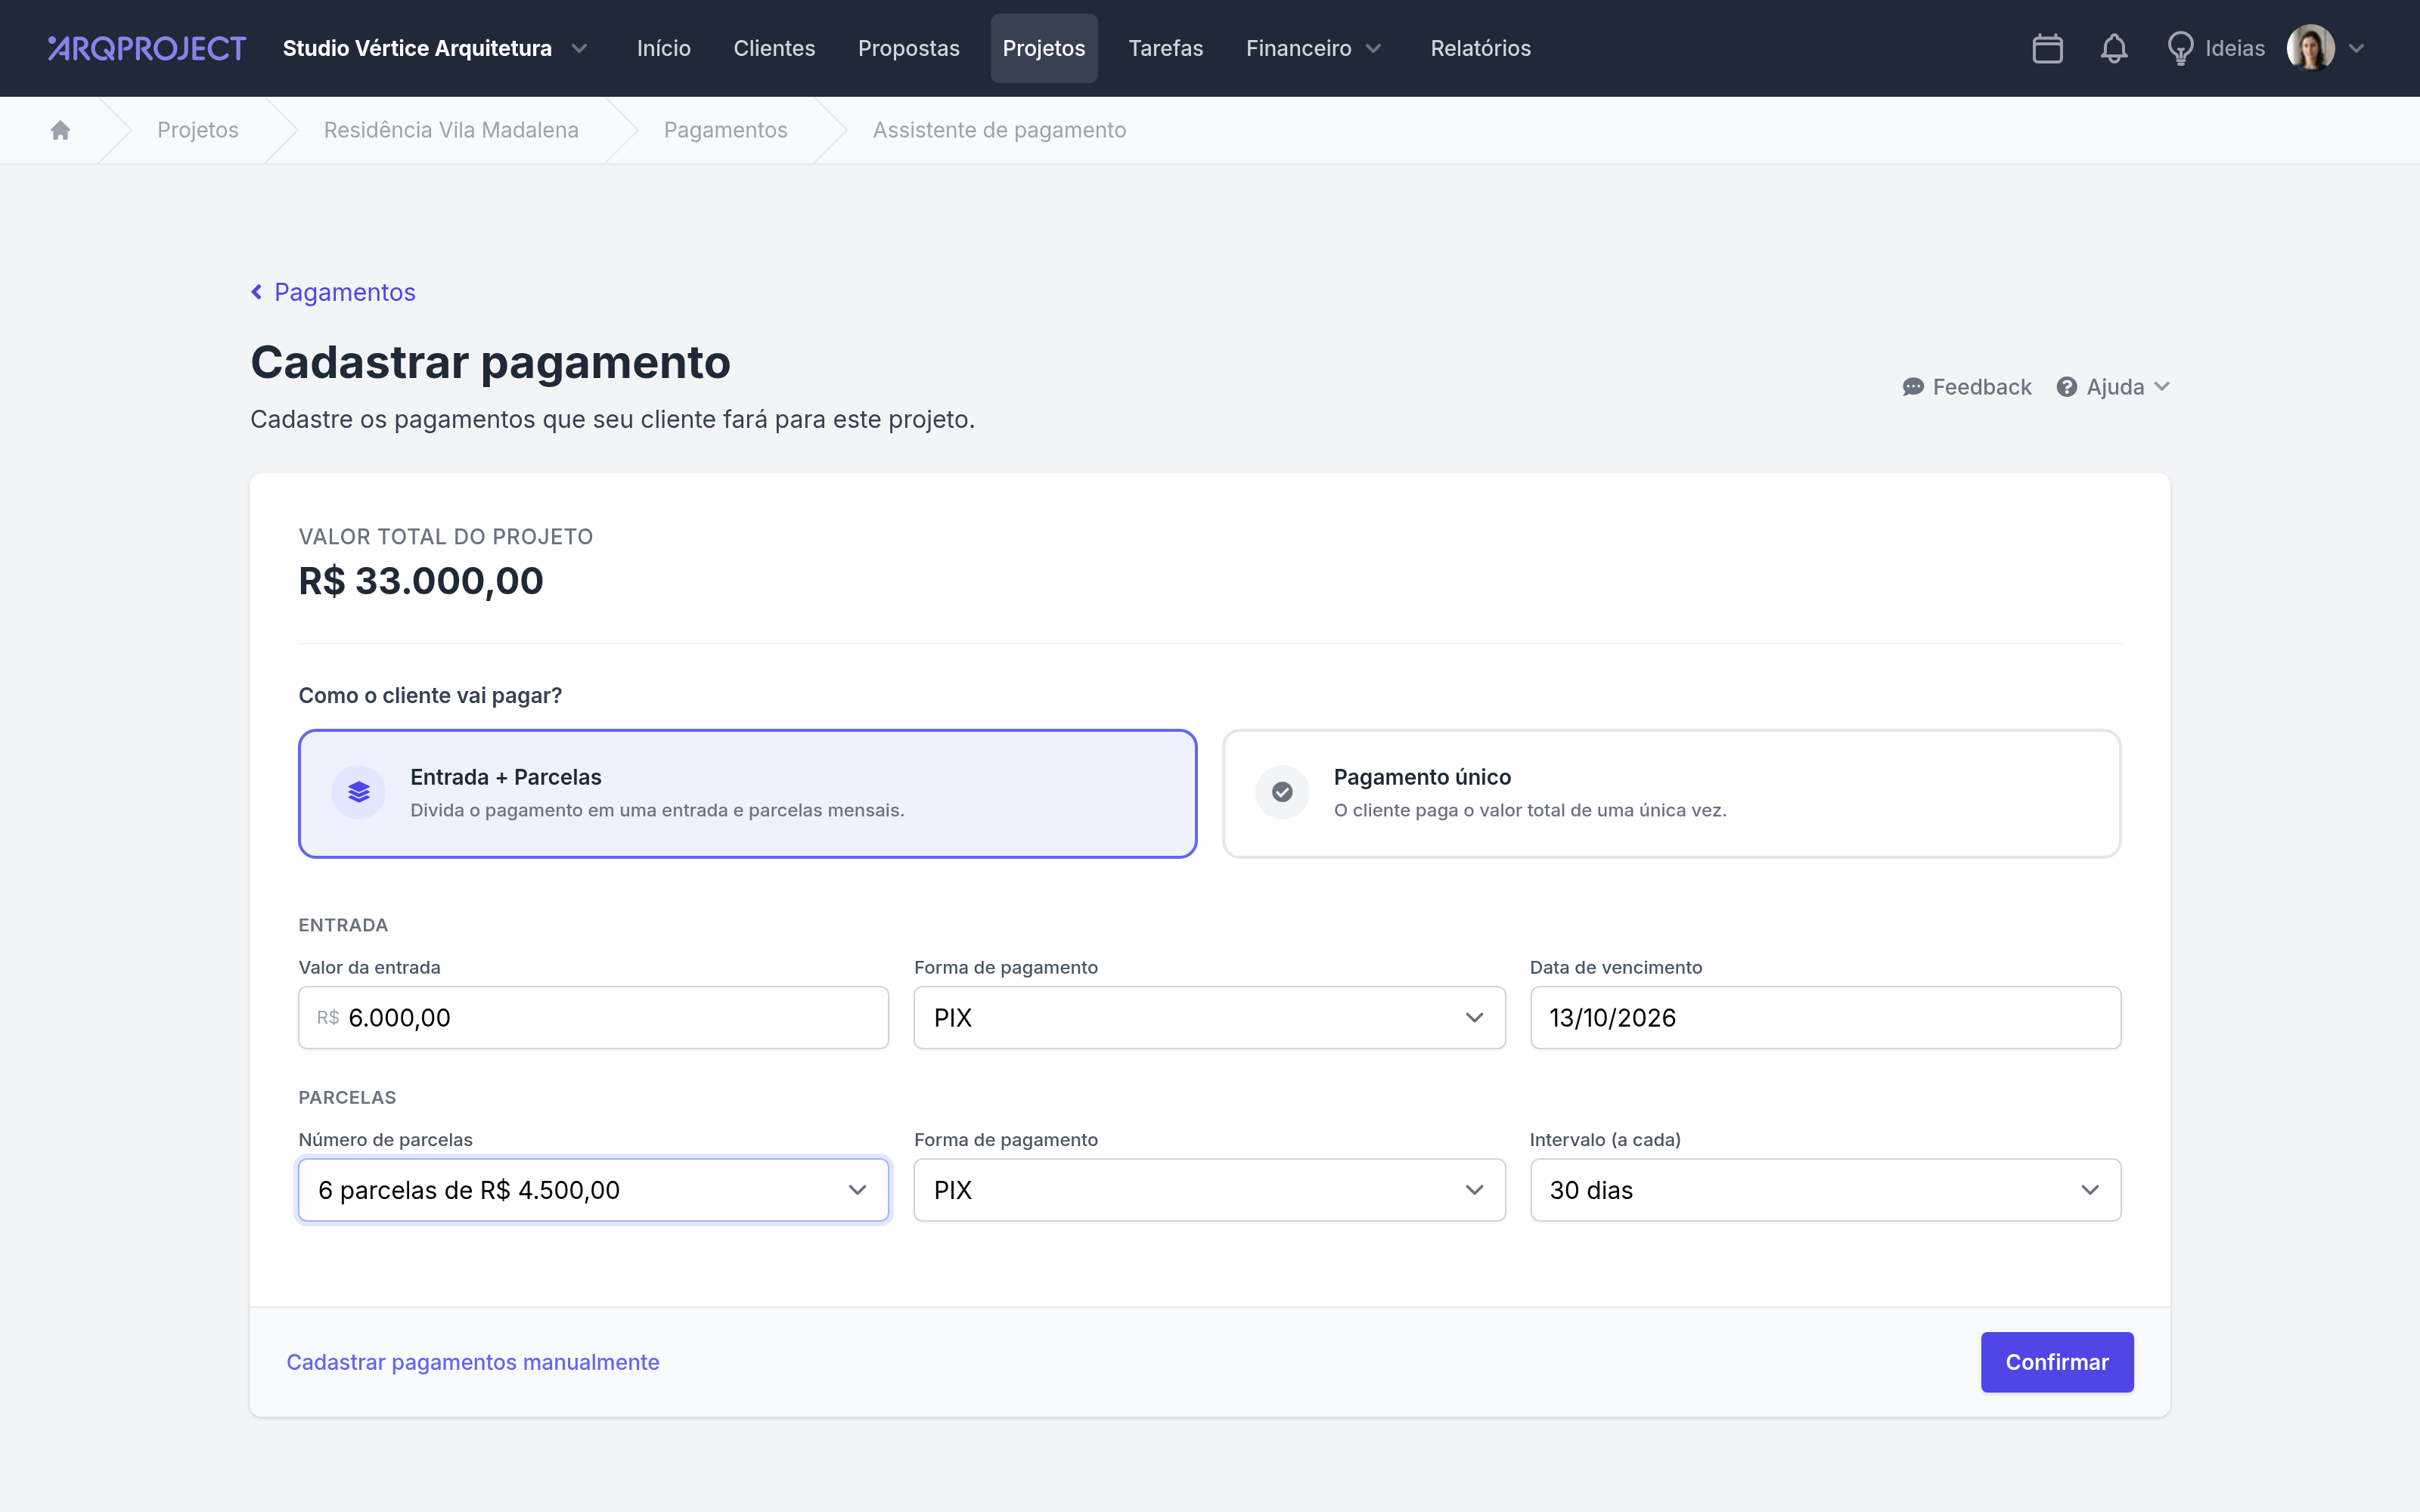This screenshot has height=1512, width=2420.
Task: Click the Pagamentos back link above title
Action: (344, 292)
